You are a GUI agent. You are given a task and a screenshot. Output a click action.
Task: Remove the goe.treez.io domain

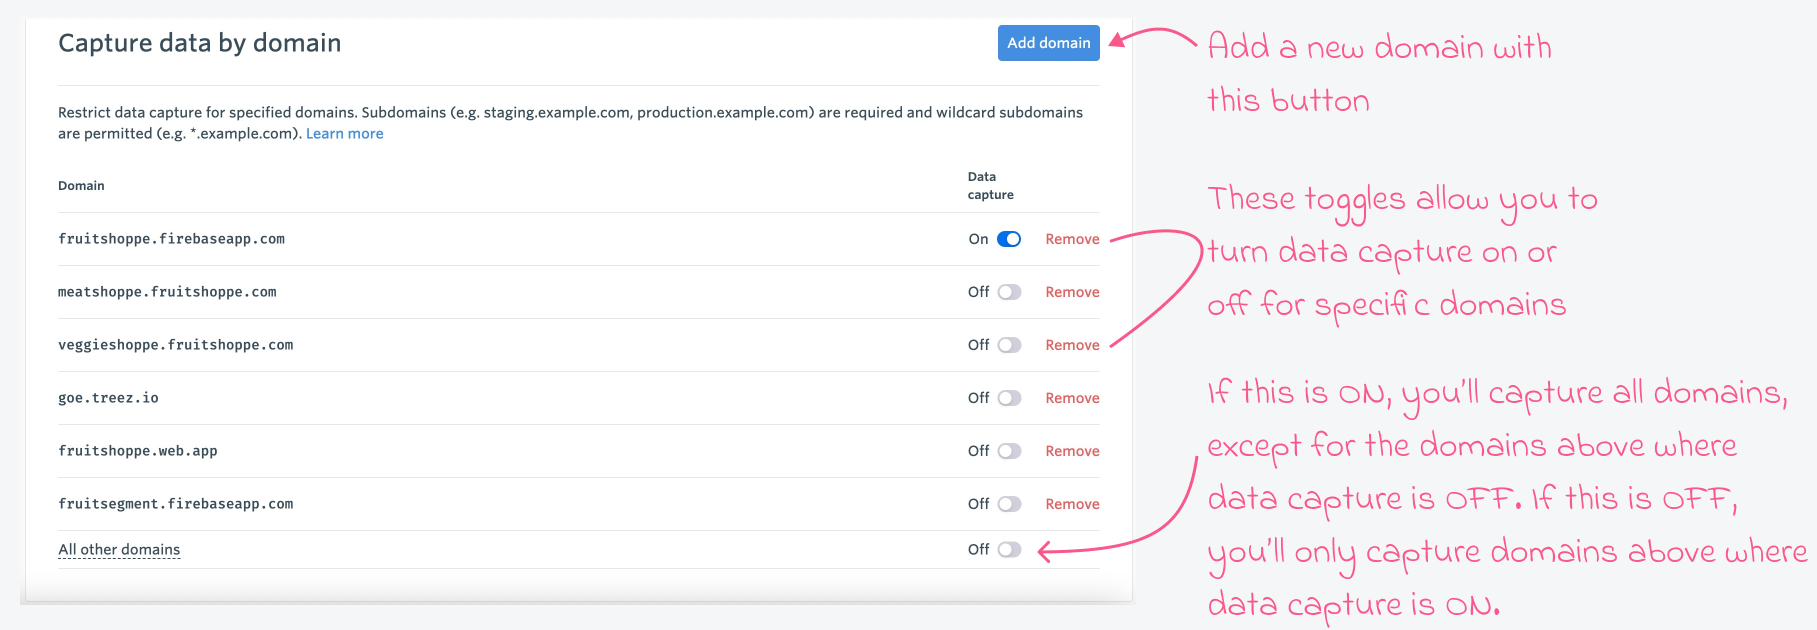1072,398
